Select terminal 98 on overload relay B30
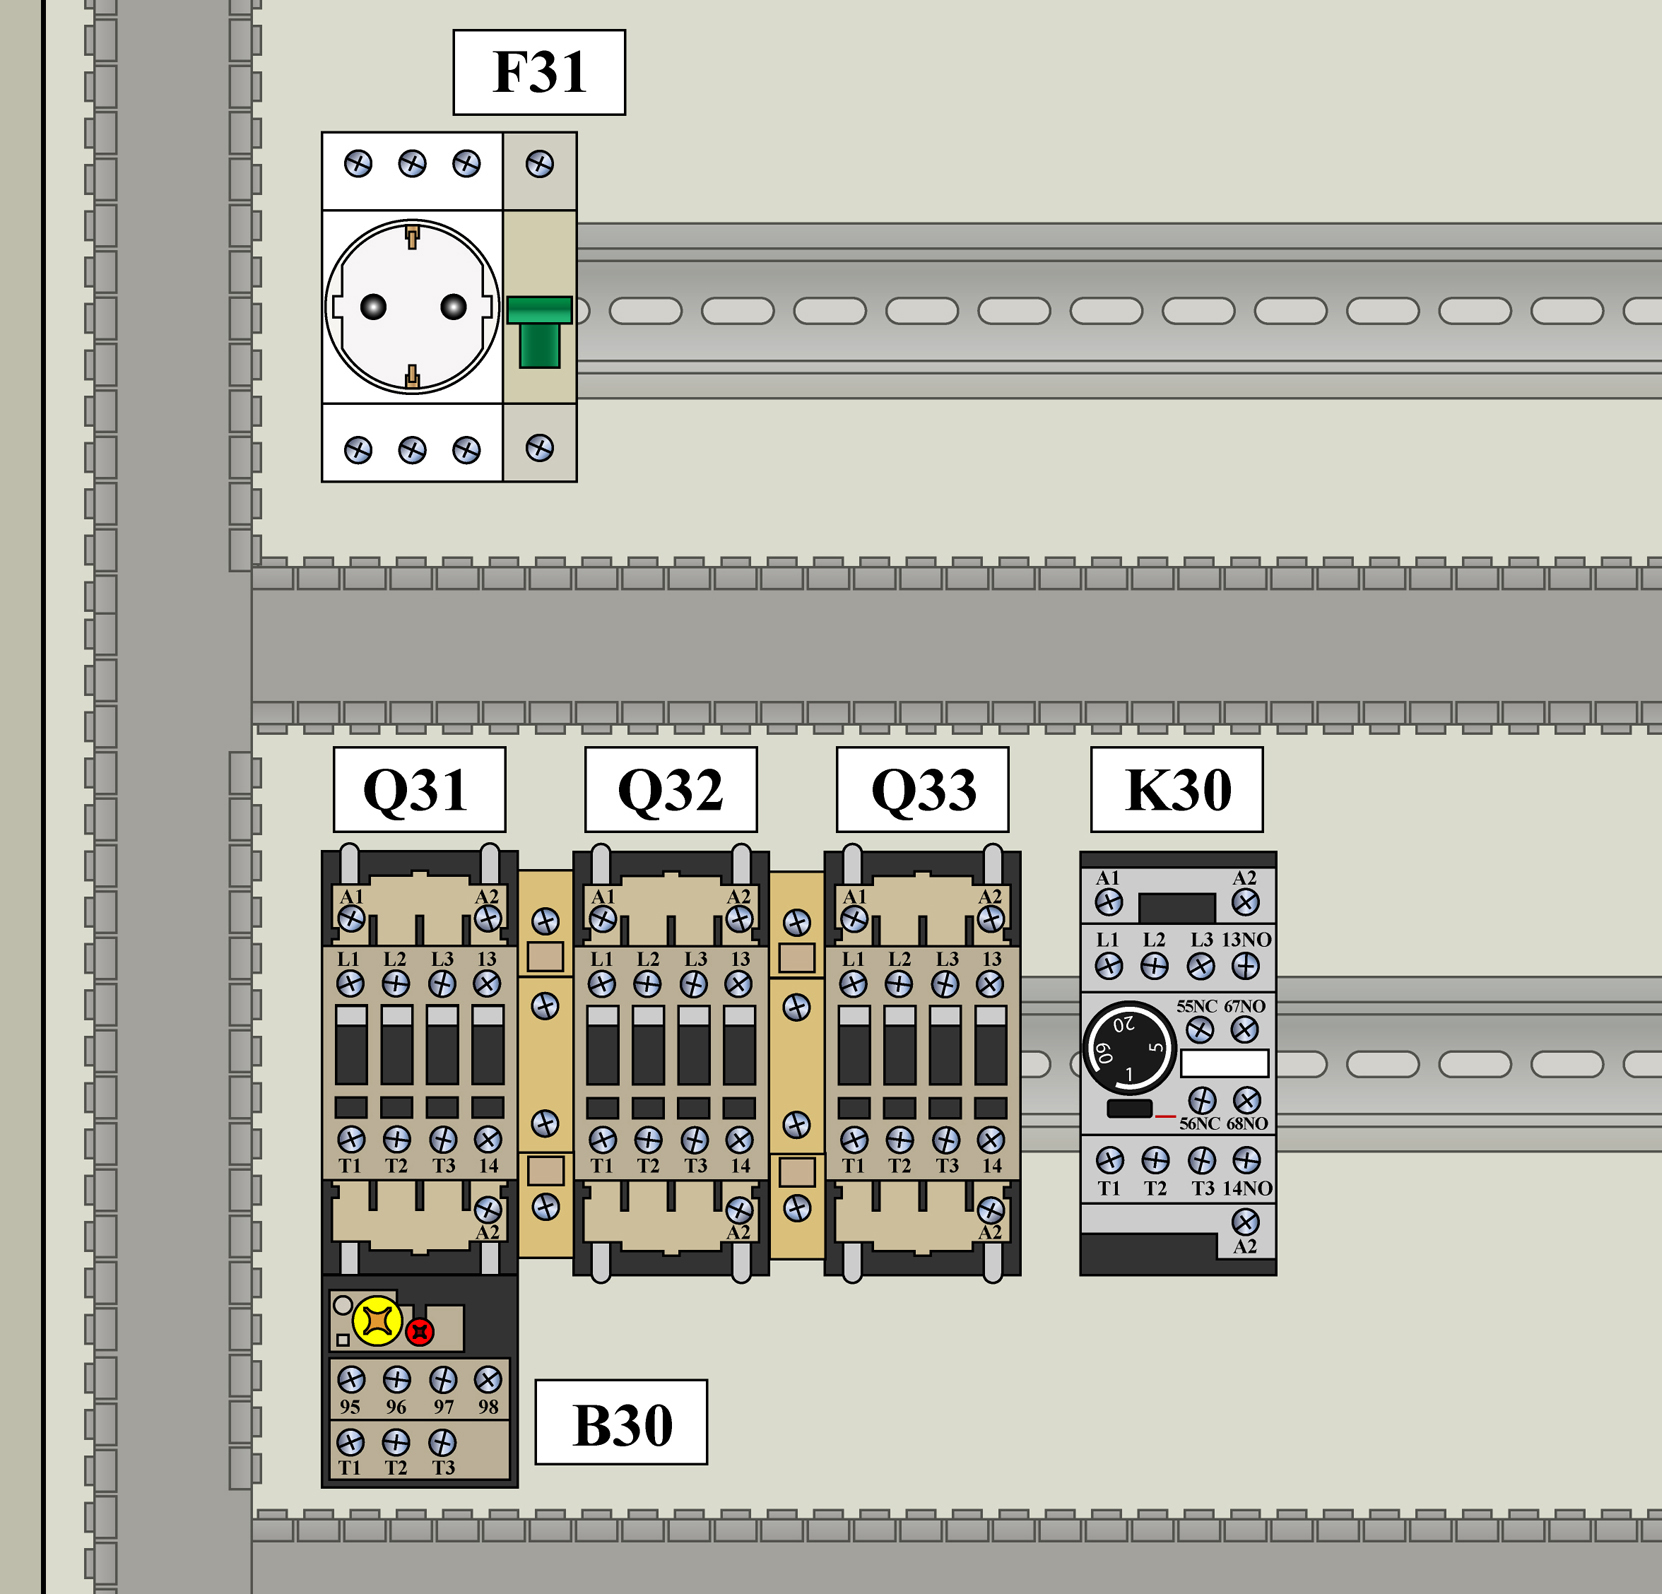This screenshot has width=1662, height=1594. click(488, 1381)
